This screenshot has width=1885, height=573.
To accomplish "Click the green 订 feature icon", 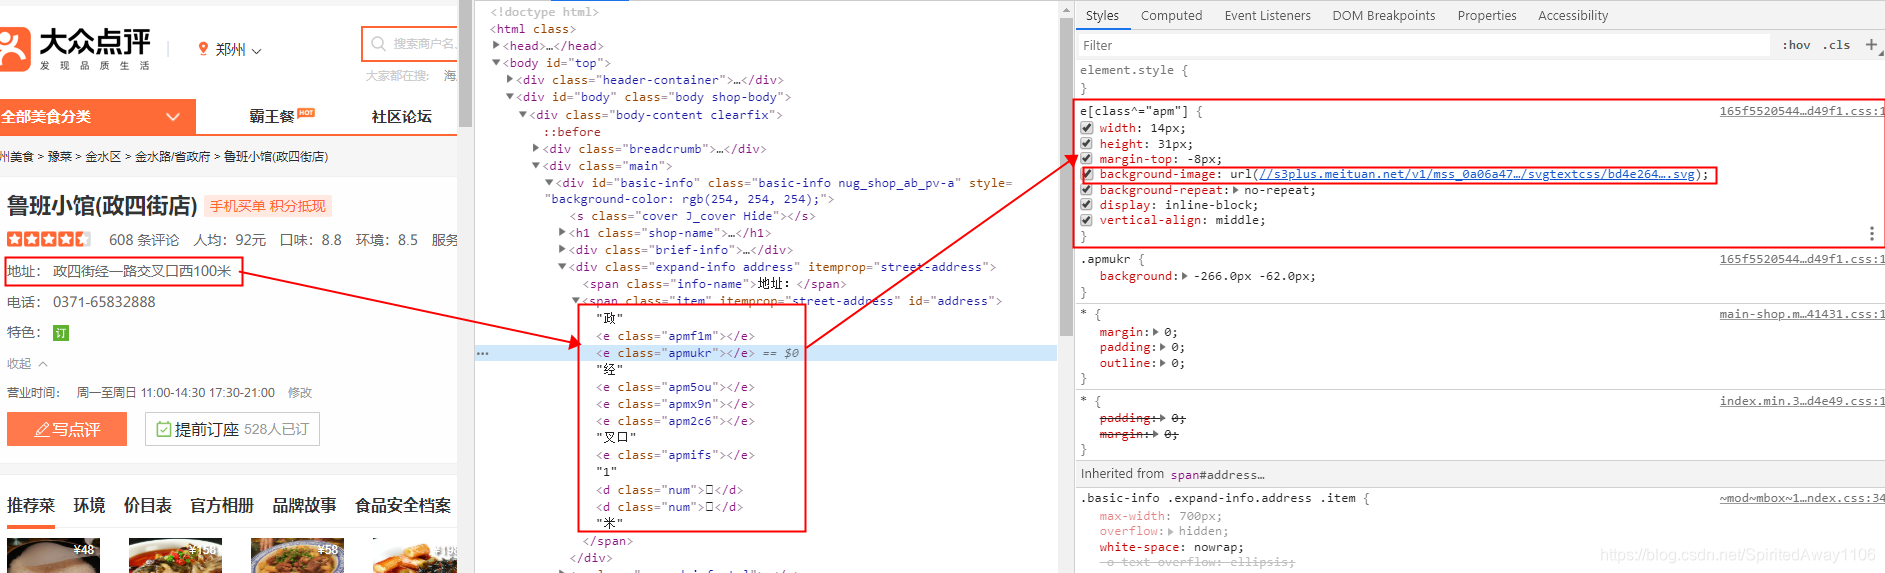I will click(x=61, y=333).
